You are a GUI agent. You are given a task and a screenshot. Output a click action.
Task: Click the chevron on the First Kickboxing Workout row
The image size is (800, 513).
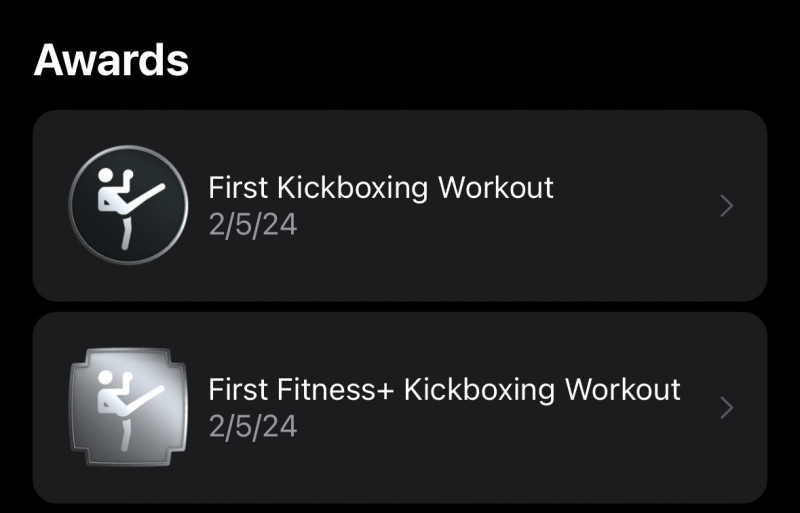click(727, 206)
